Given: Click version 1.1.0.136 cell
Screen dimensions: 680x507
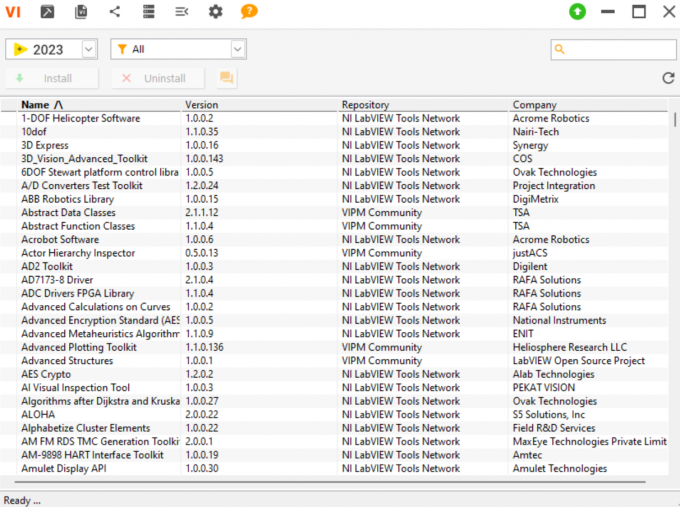Looking at the screenshot, I should (204, 347).
